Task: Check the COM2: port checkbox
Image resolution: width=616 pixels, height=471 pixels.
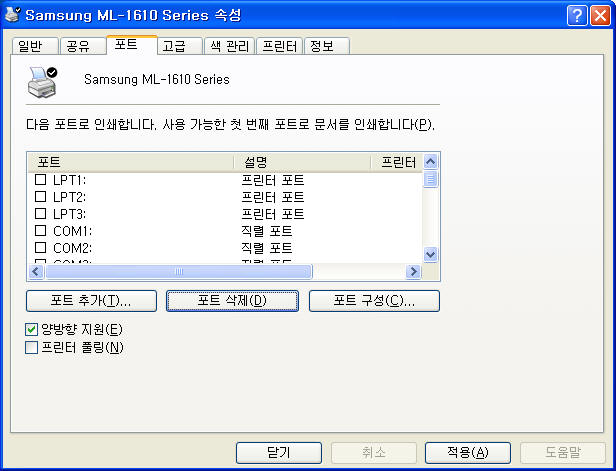Action: click(40, 247)
